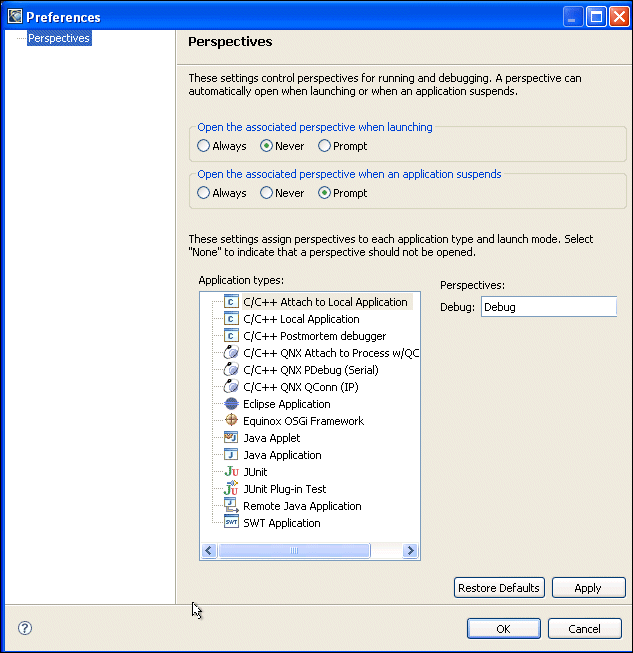Click the C/C++ Local Application icon
Image resolution: width=633 pixels, height=653 pixels.
click(x=231, y=319)
